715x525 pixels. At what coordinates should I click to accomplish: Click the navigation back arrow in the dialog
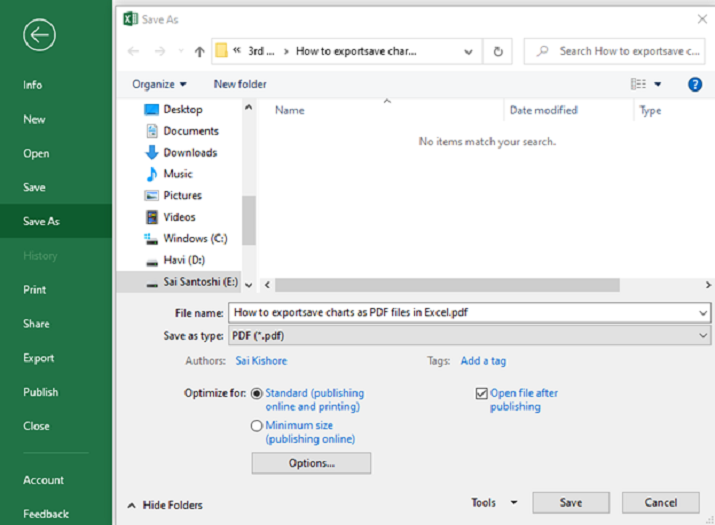[x=133, y=51]
